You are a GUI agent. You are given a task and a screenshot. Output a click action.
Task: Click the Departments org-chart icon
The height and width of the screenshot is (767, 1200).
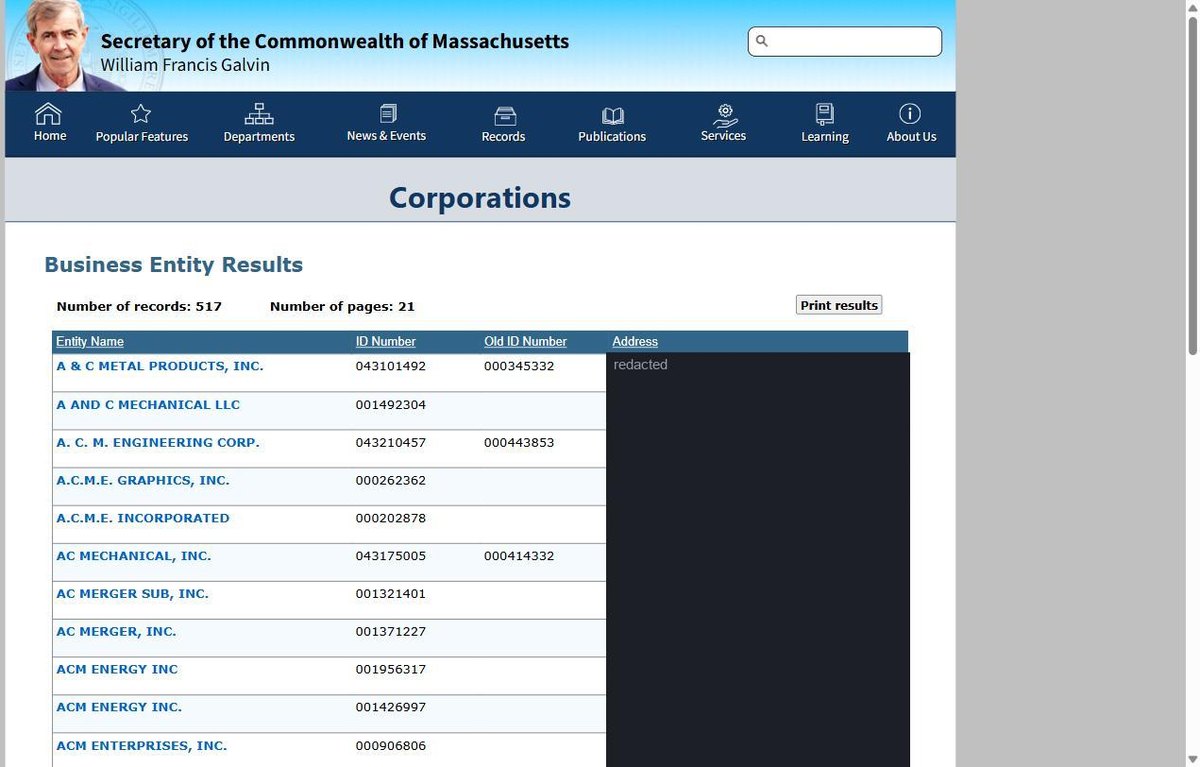click(x=259, y=114)
